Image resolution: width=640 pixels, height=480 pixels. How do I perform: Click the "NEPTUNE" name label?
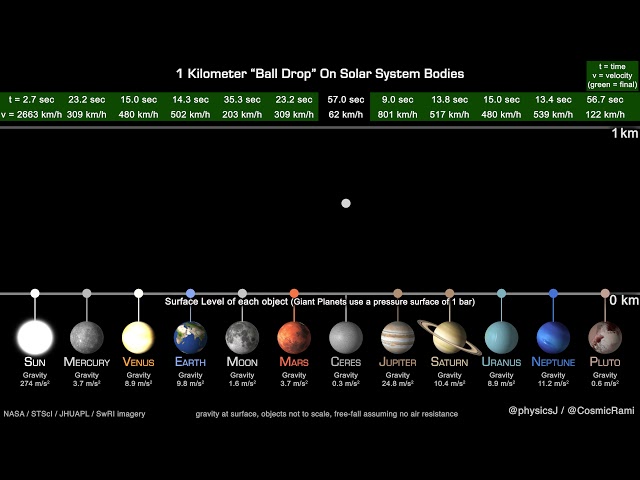(x=553, y=362)
